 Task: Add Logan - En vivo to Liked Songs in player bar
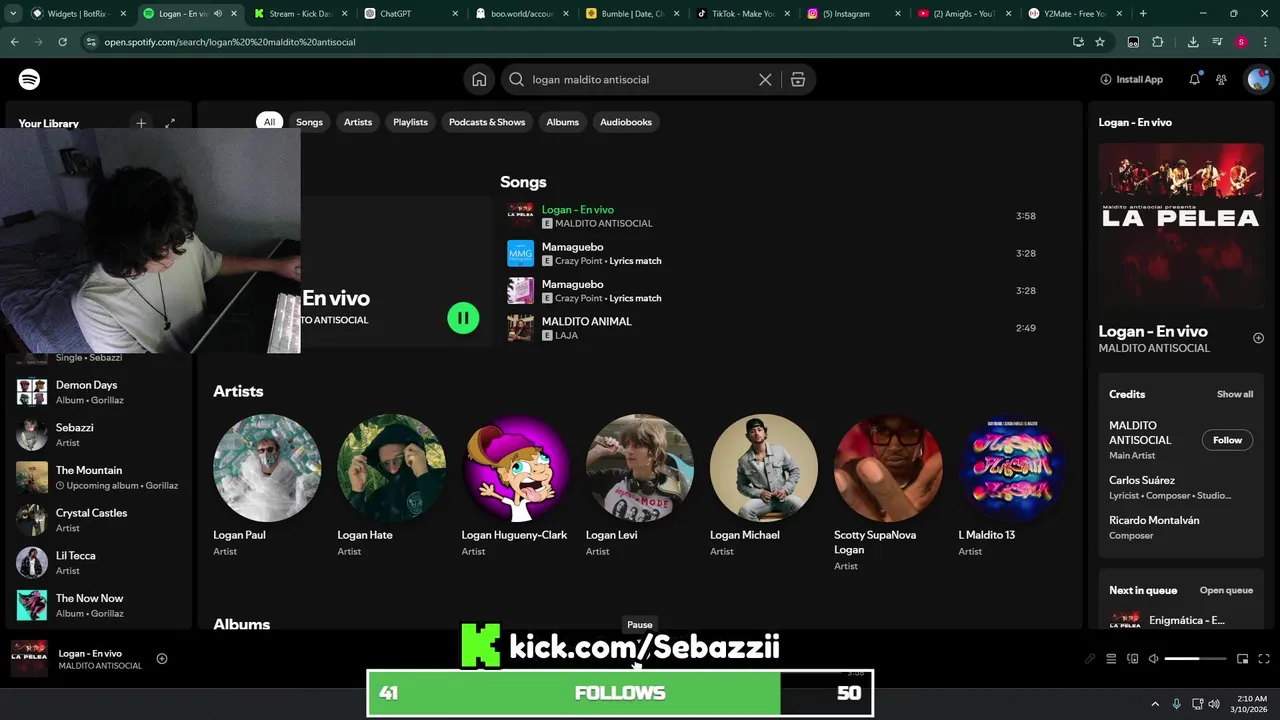click(162, 658)
